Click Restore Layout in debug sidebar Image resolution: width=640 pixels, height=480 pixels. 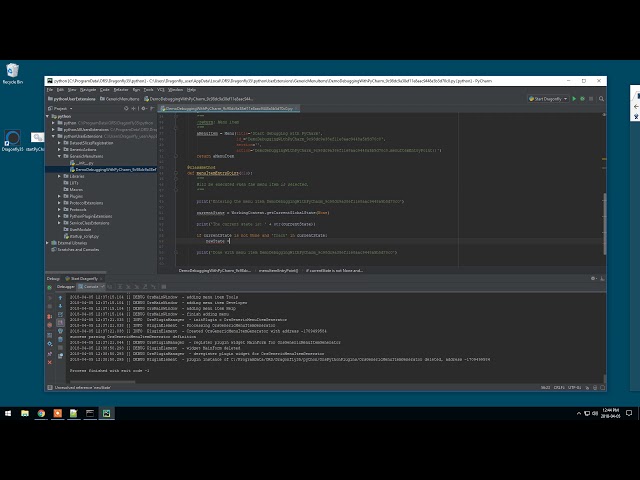pos(49,335)
